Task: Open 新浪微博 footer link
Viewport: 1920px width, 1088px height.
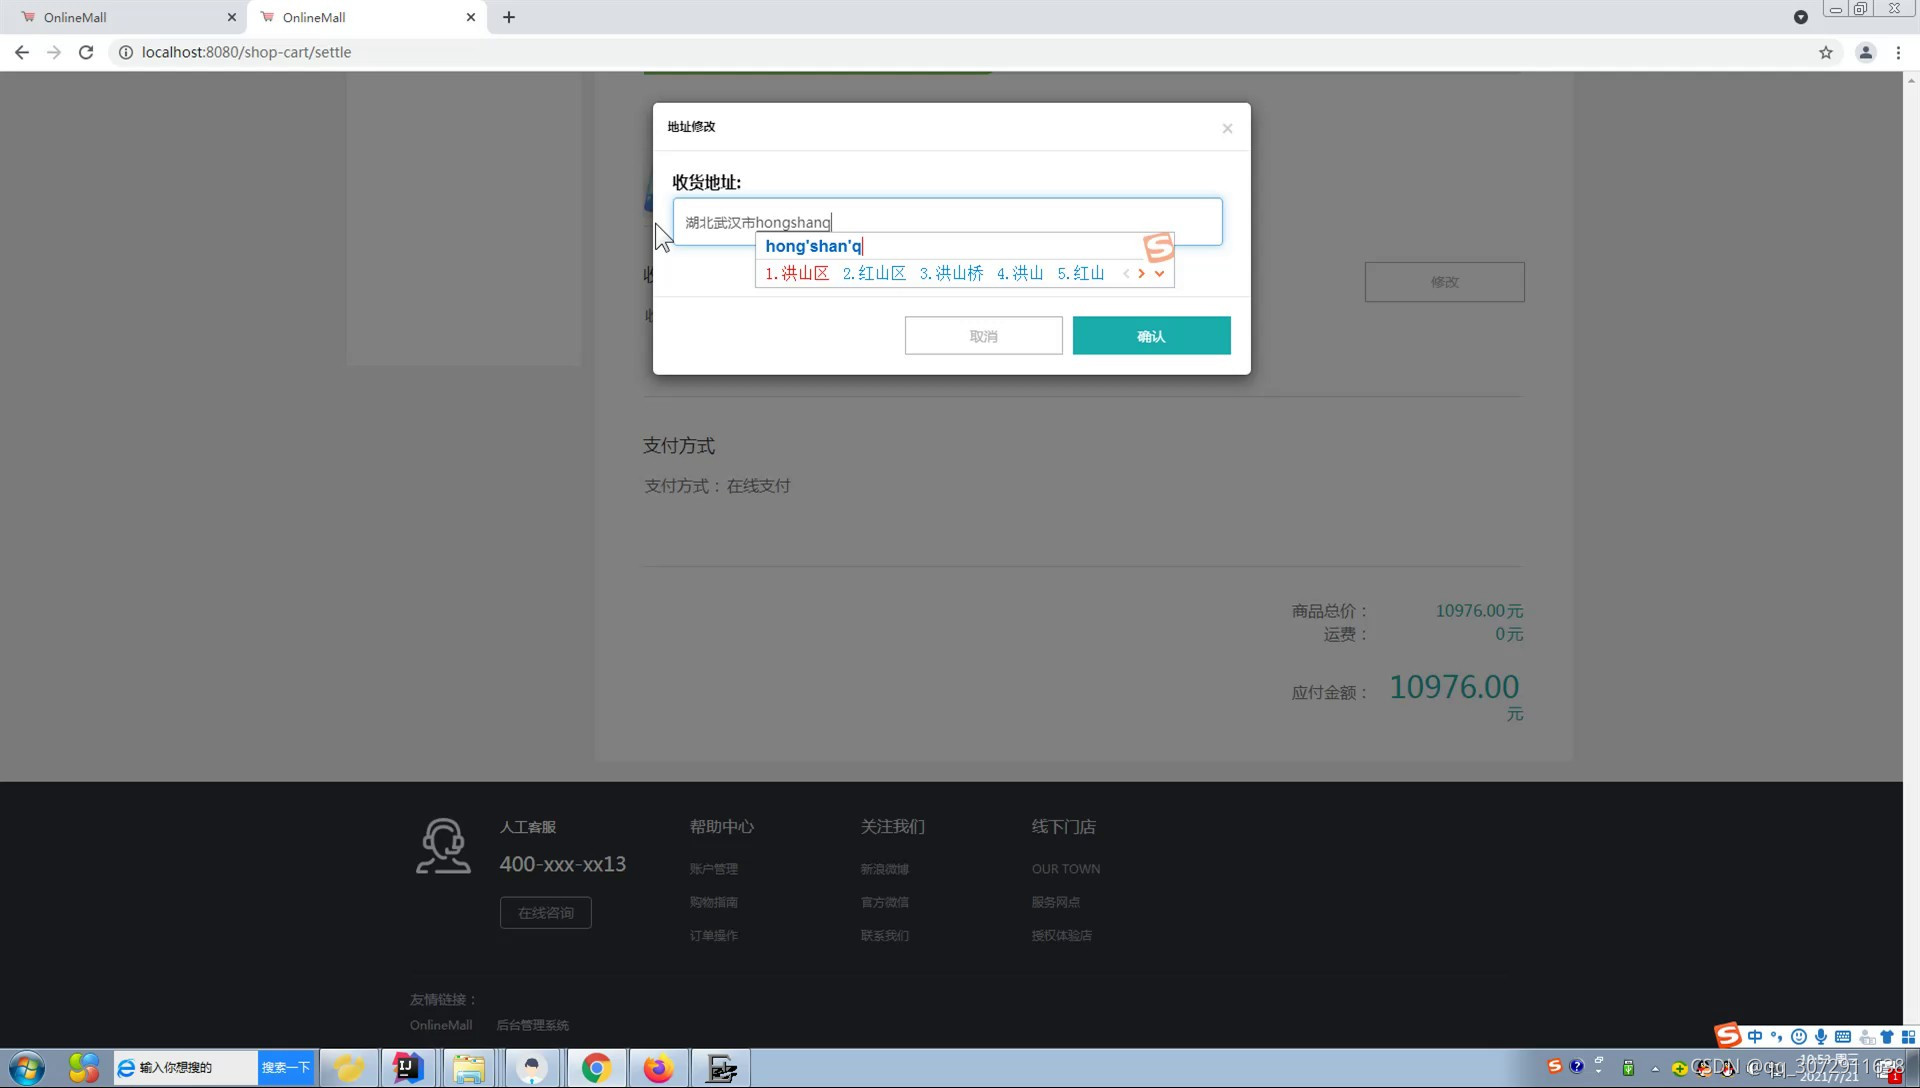Action: (884, 869)
